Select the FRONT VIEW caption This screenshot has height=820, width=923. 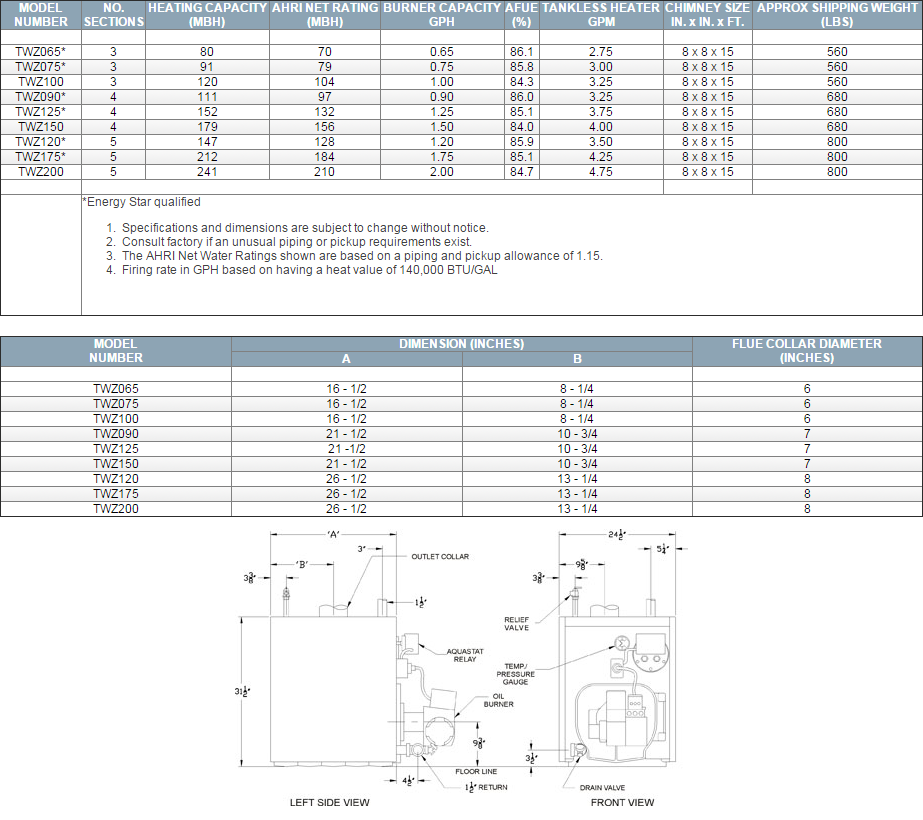click(622, 802)
